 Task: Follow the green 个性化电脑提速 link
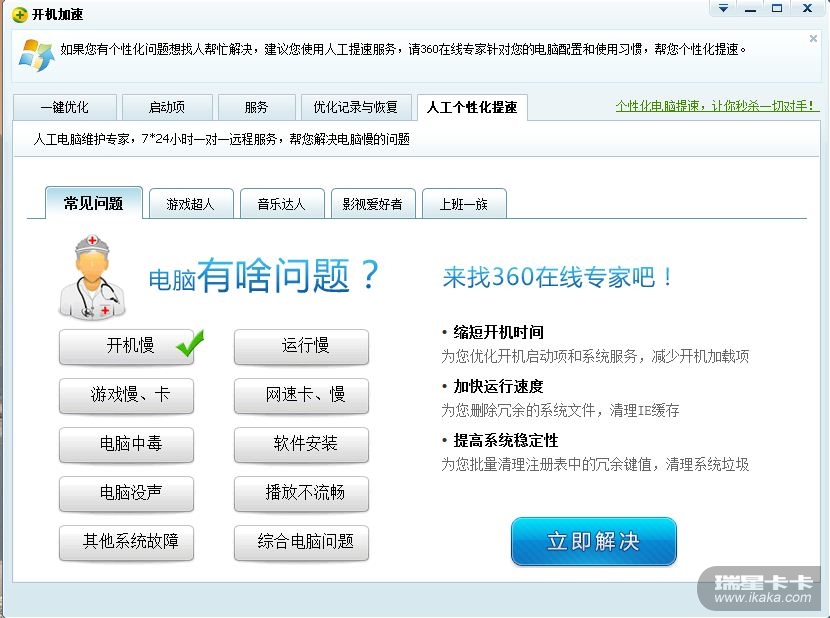click(717, 106)
